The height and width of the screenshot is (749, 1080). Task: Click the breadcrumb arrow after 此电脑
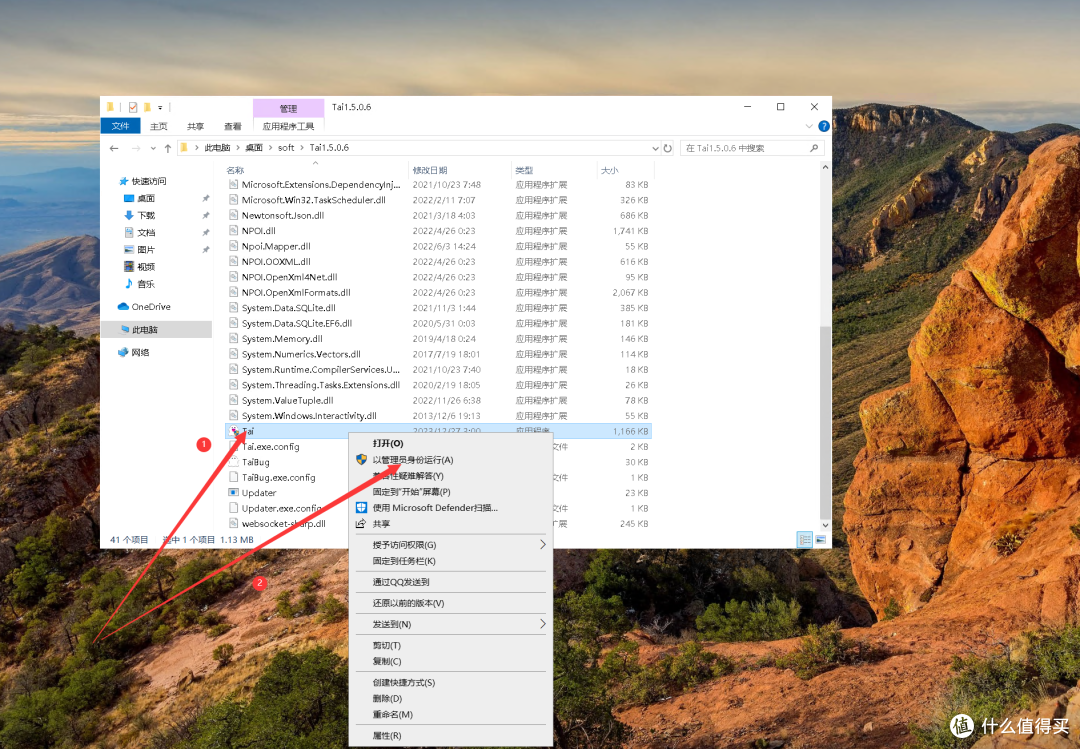[238, 148]
